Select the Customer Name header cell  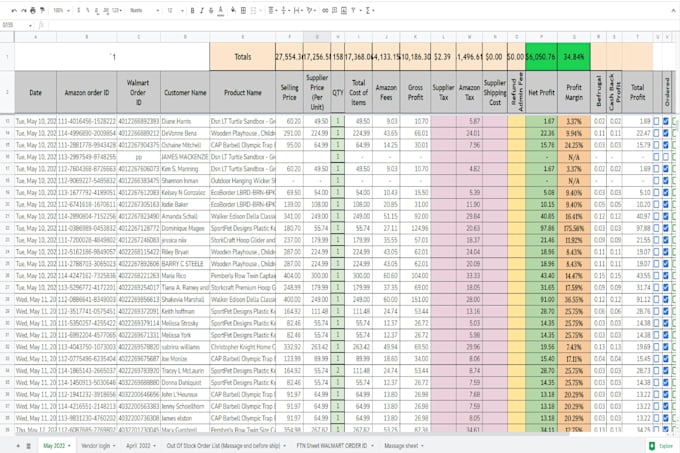185,92
